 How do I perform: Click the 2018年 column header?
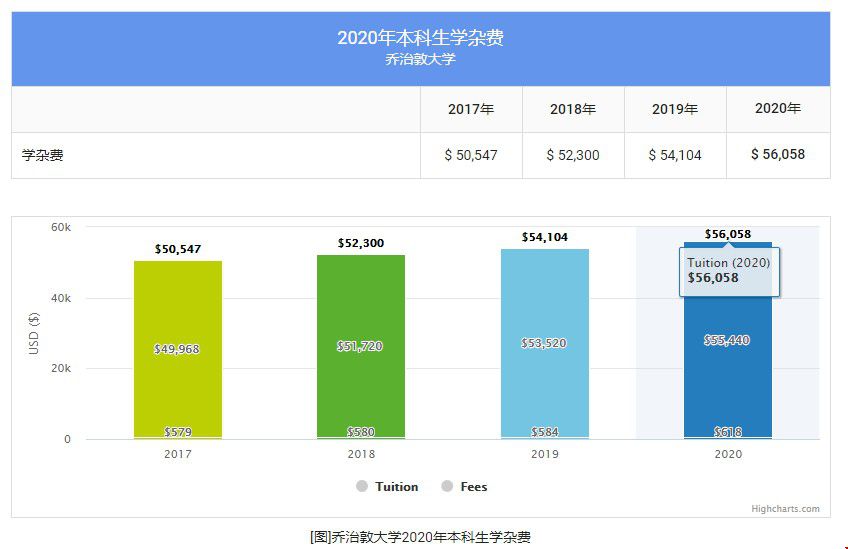[x=573, y=109]
